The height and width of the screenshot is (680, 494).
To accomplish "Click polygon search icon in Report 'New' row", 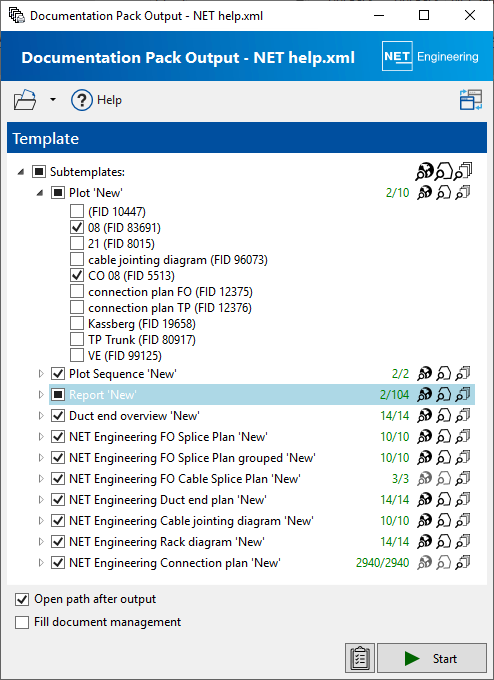I will tap(443, 394).
